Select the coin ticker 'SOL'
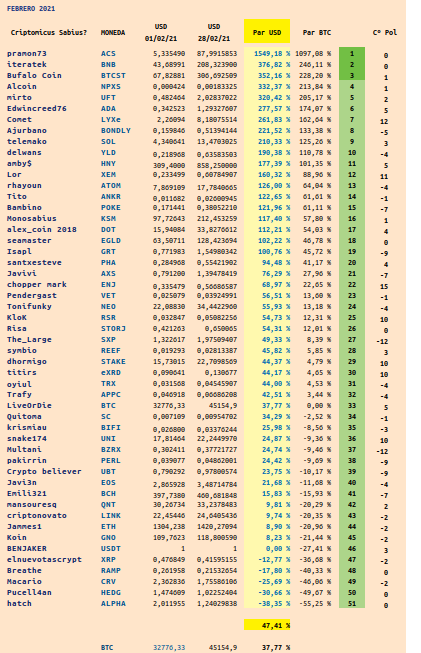Image resolution: width=421 pixels, height=653 pixels. point(108,142)
